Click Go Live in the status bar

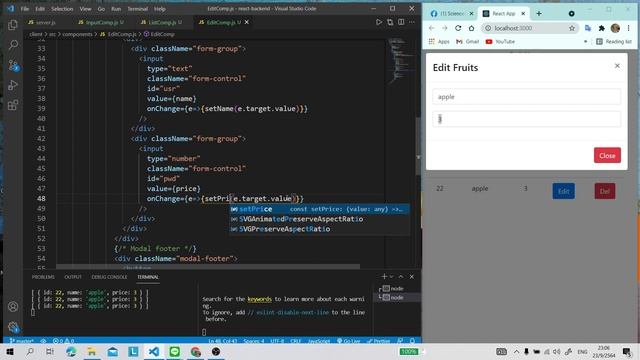click(x=348, y=341)
